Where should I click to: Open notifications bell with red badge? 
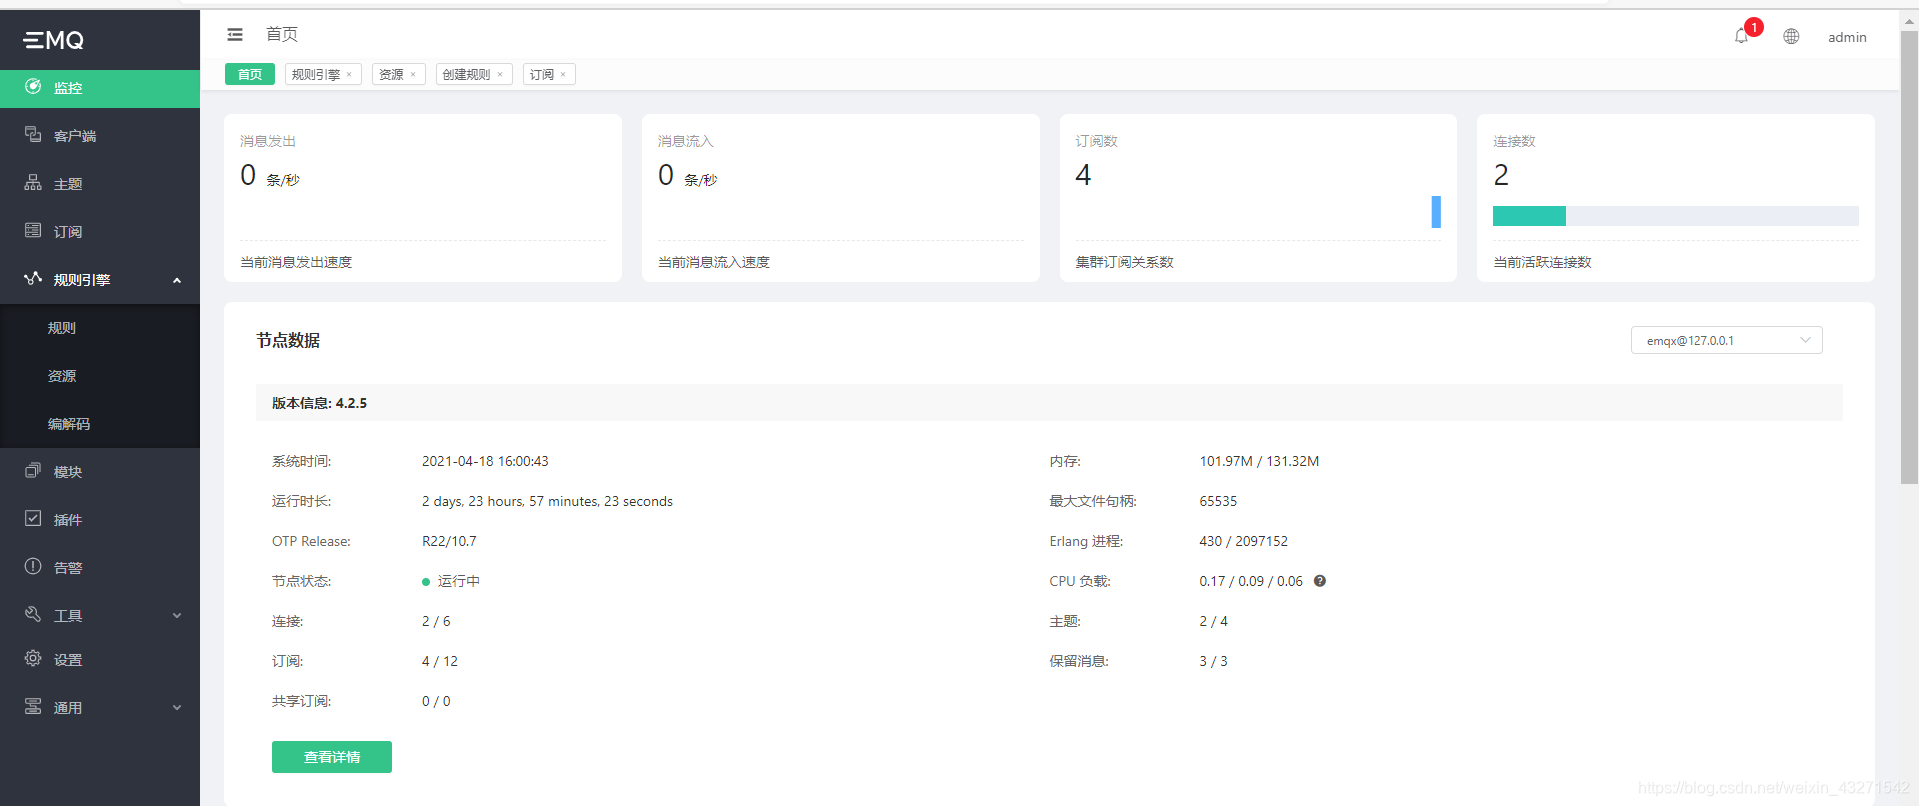pyautogui.click(x=1741, y=36)
